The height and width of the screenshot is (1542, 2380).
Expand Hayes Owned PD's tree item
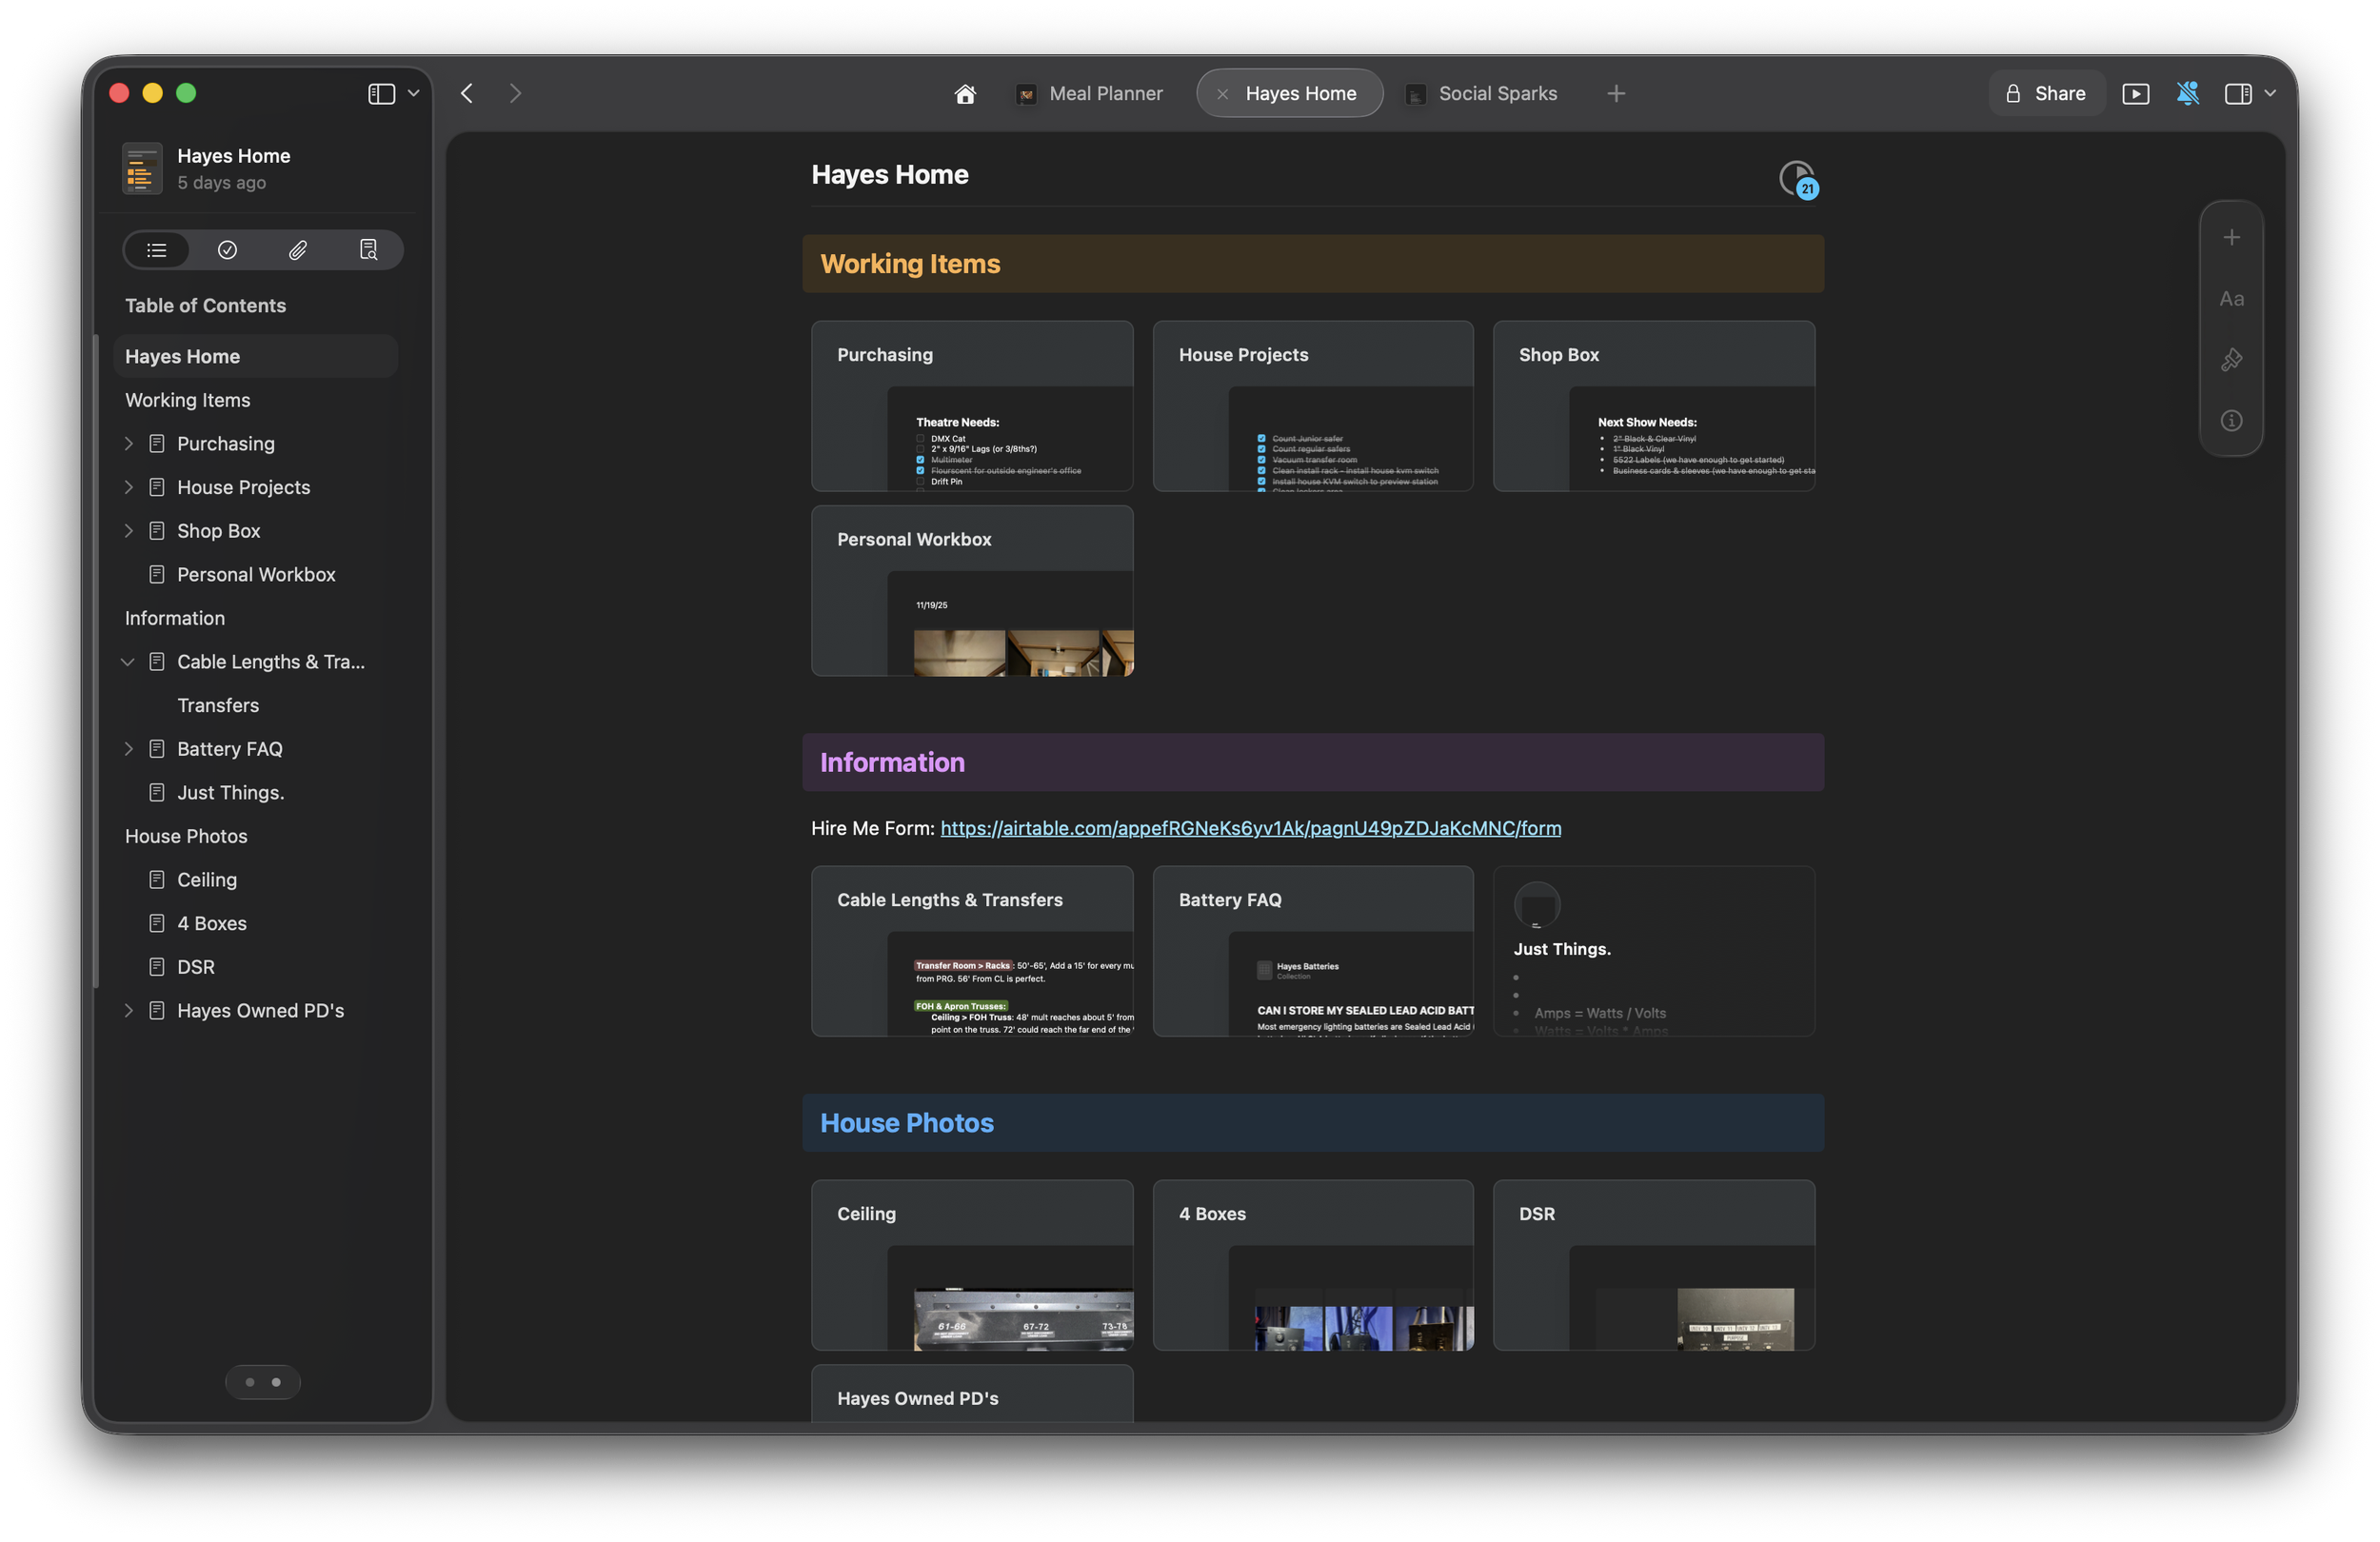click(x=128, y=1010)
